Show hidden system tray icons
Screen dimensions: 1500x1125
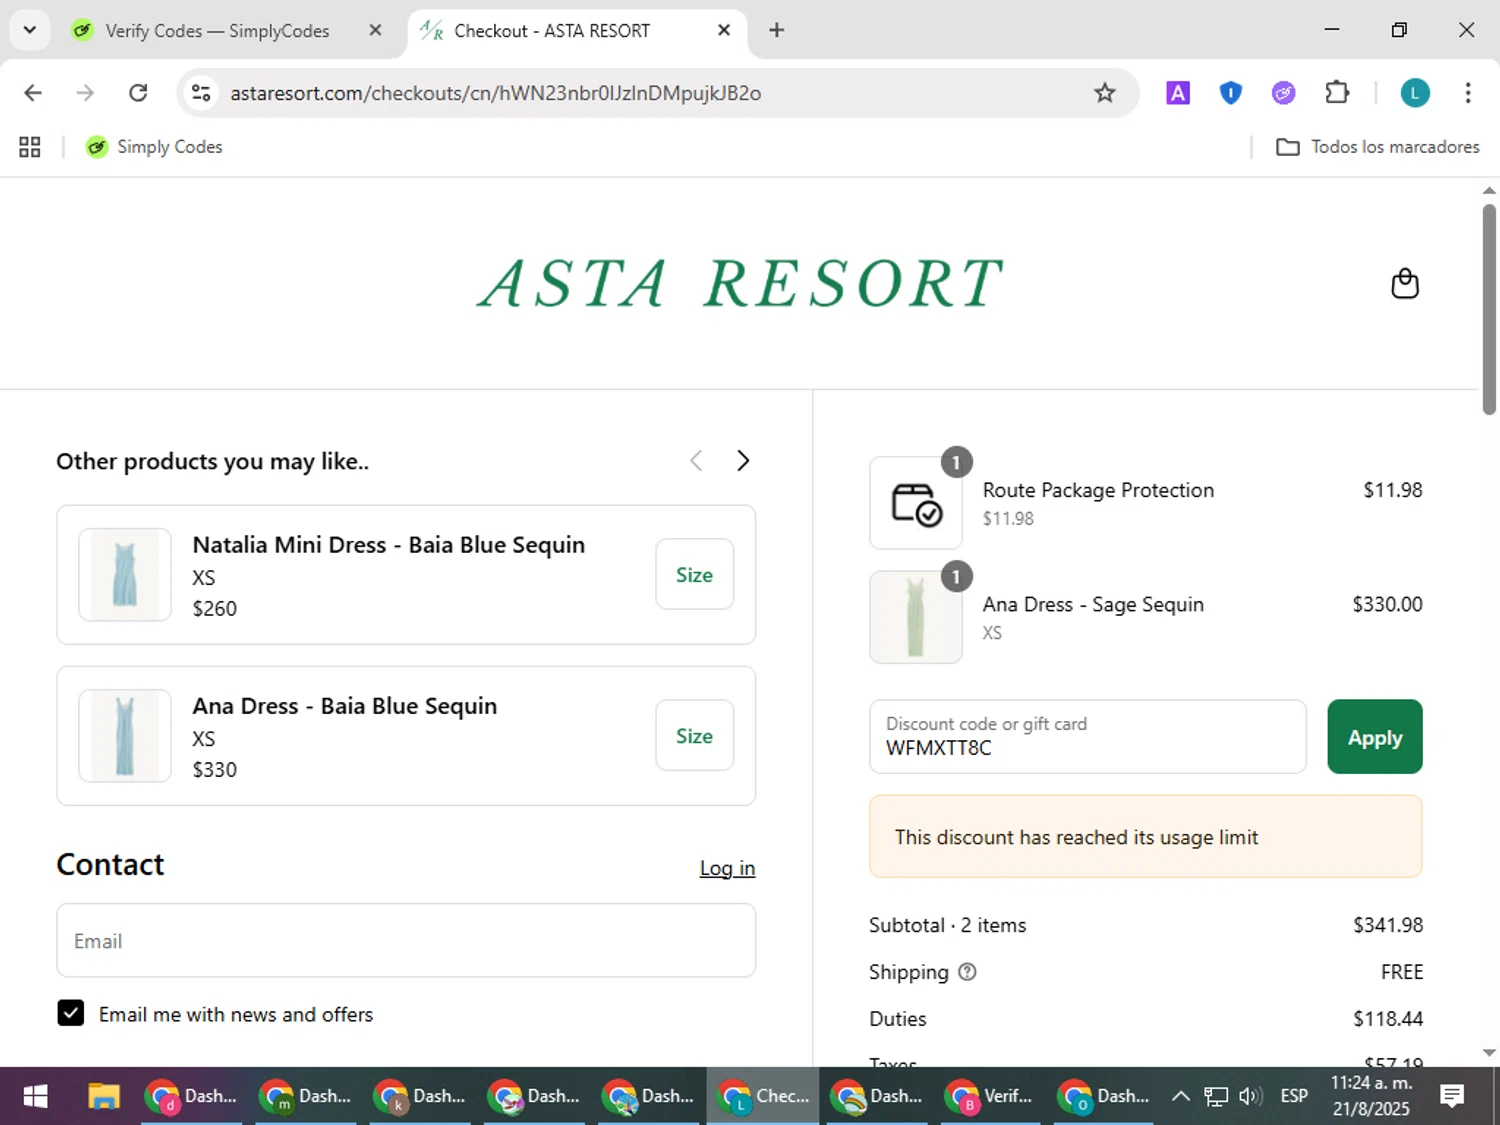1180,1096
